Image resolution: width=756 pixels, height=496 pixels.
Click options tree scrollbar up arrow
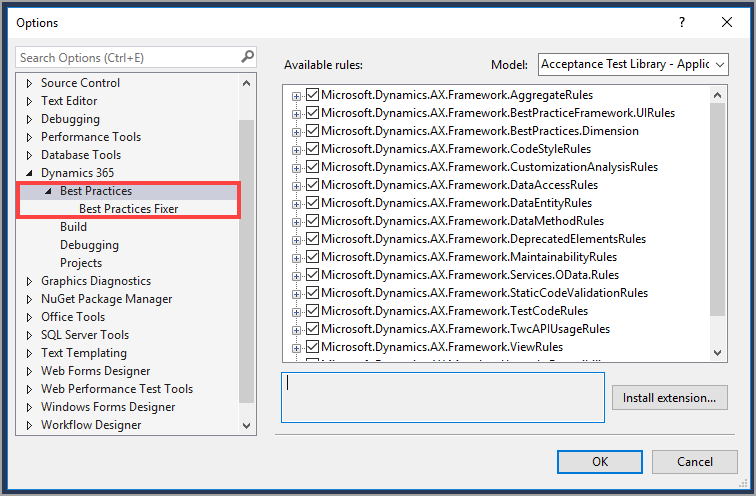(246, 83)
